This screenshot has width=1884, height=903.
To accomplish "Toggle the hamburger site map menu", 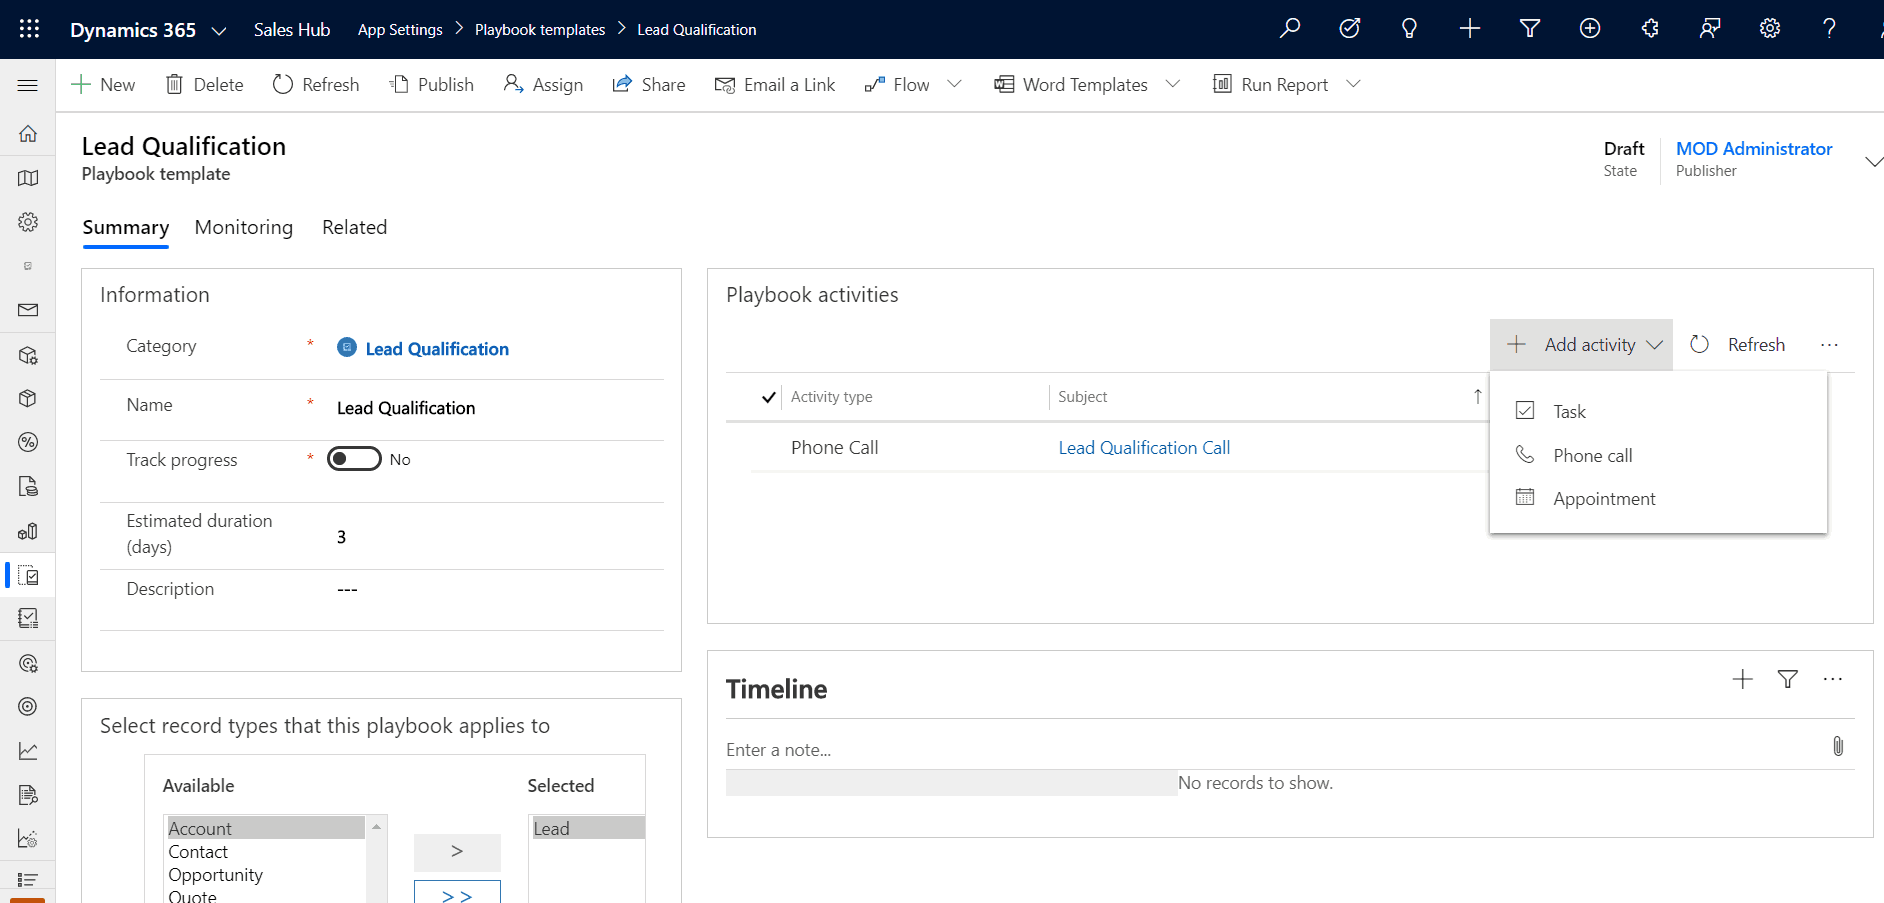I will tap(28, 85).
